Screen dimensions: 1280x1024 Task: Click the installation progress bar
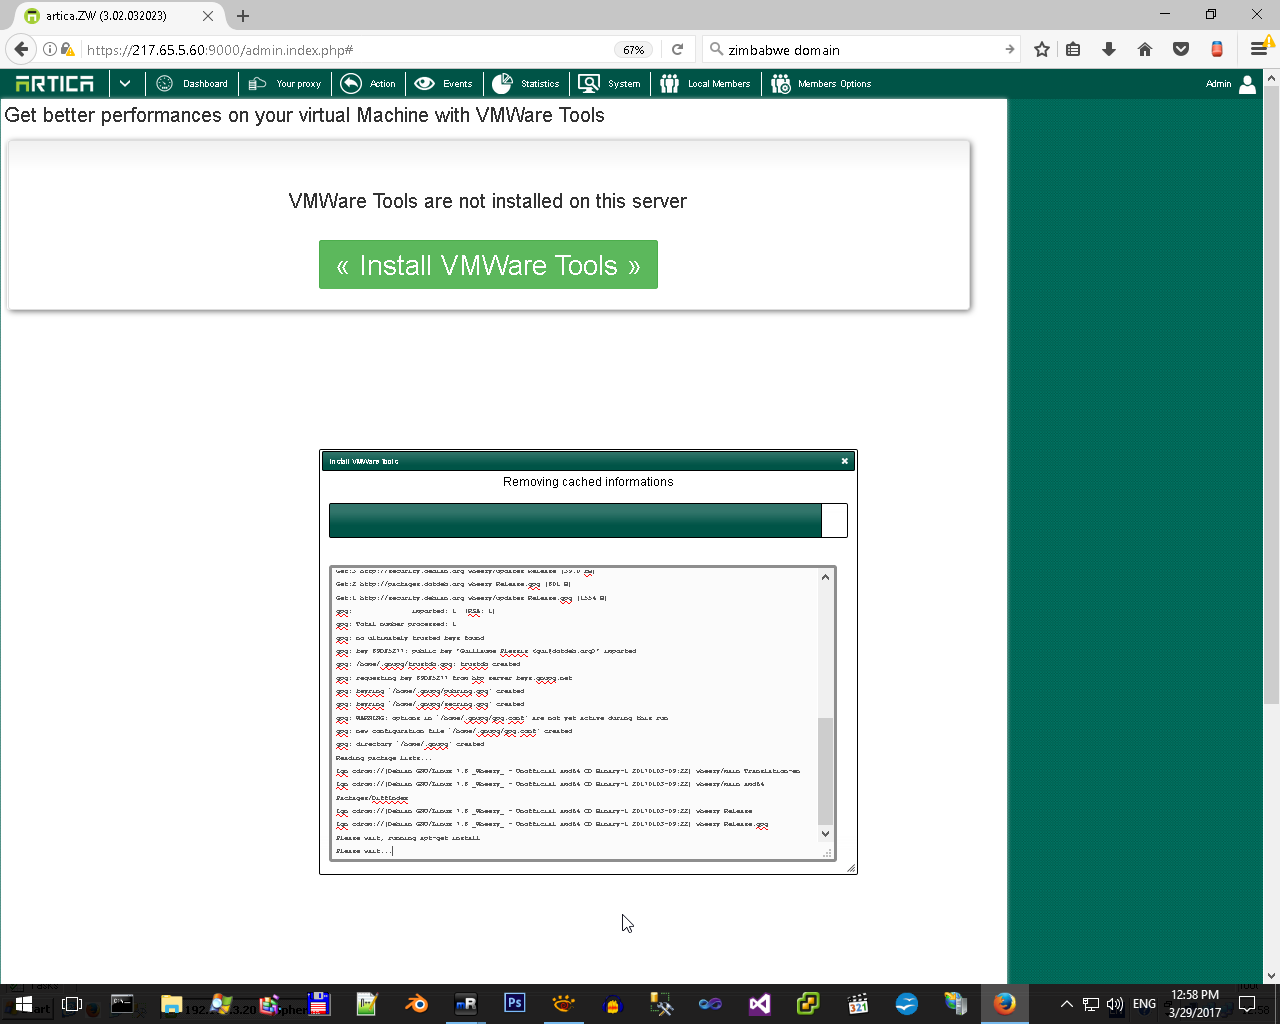click(588, 521)
